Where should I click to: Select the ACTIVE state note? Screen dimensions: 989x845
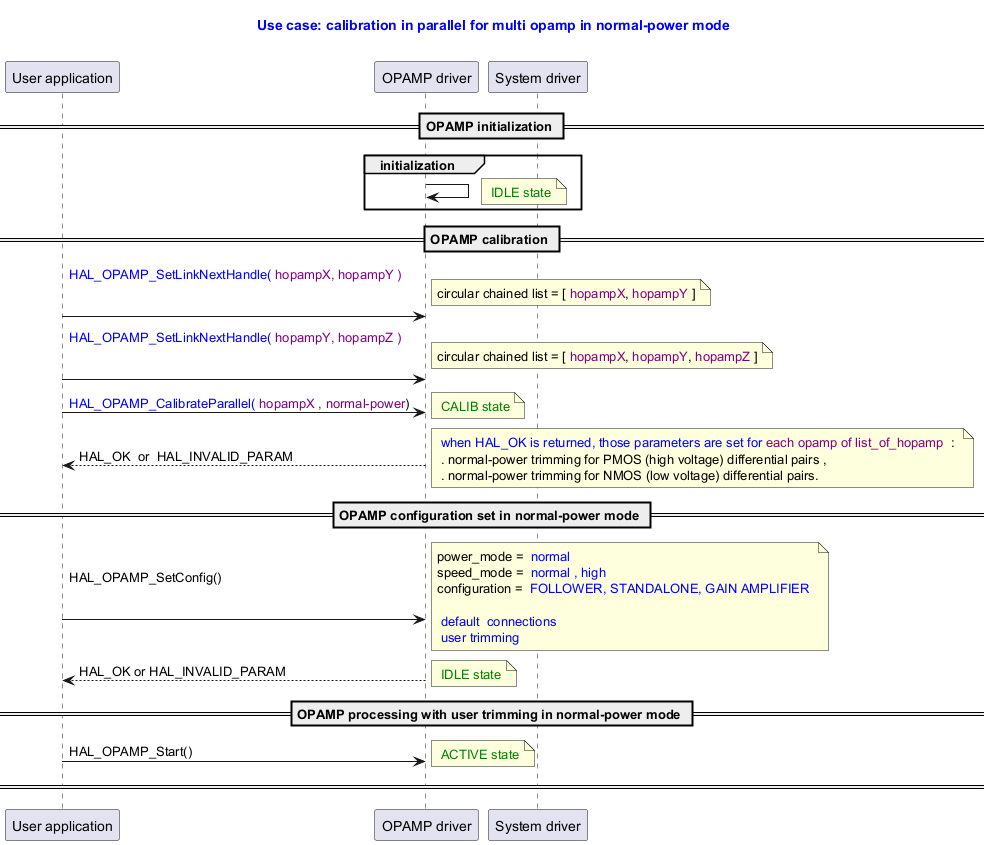coord(482,754)
